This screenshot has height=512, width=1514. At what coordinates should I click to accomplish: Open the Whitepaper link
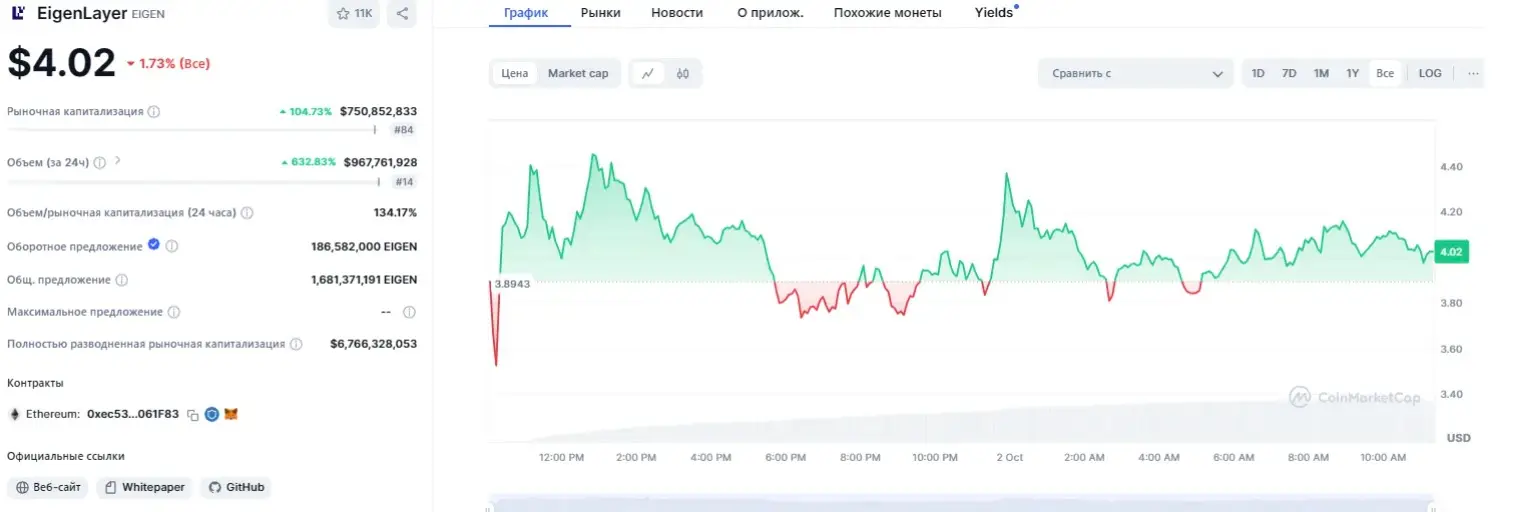click(x=144, y=487)
